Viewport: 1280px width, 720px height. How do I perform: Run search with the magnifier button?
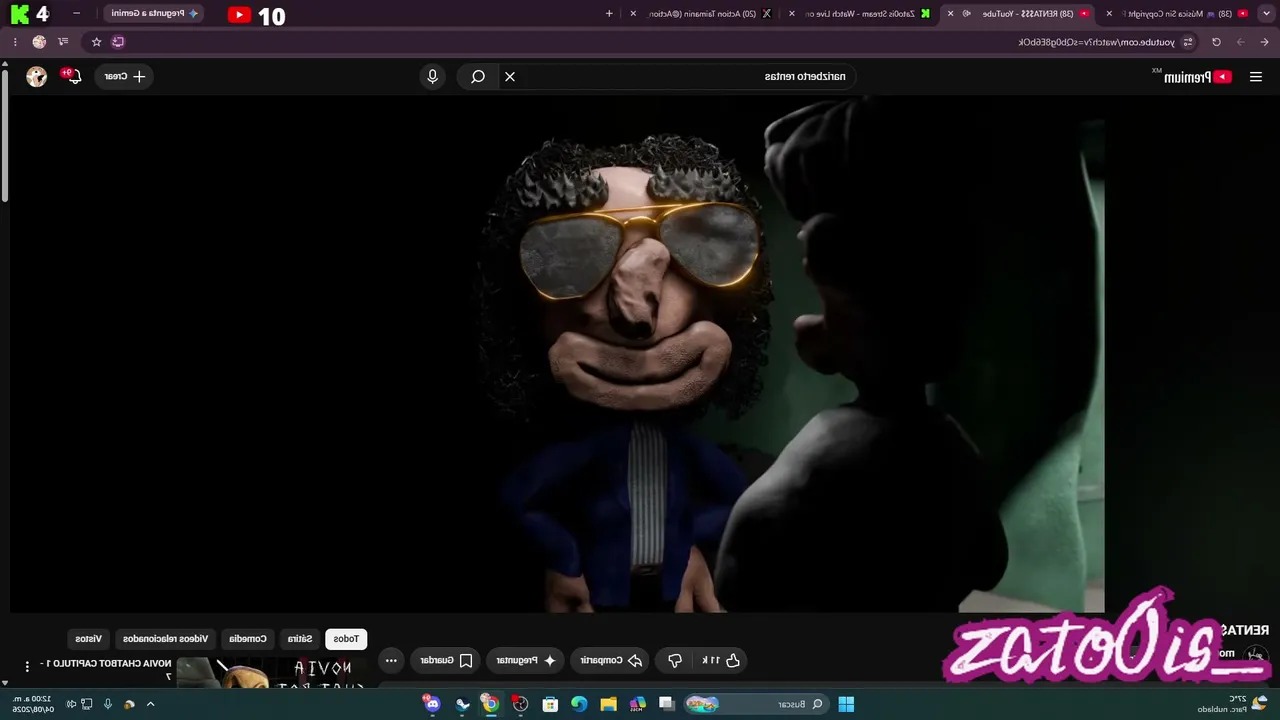pyautogui.click(x=478, y=77)
